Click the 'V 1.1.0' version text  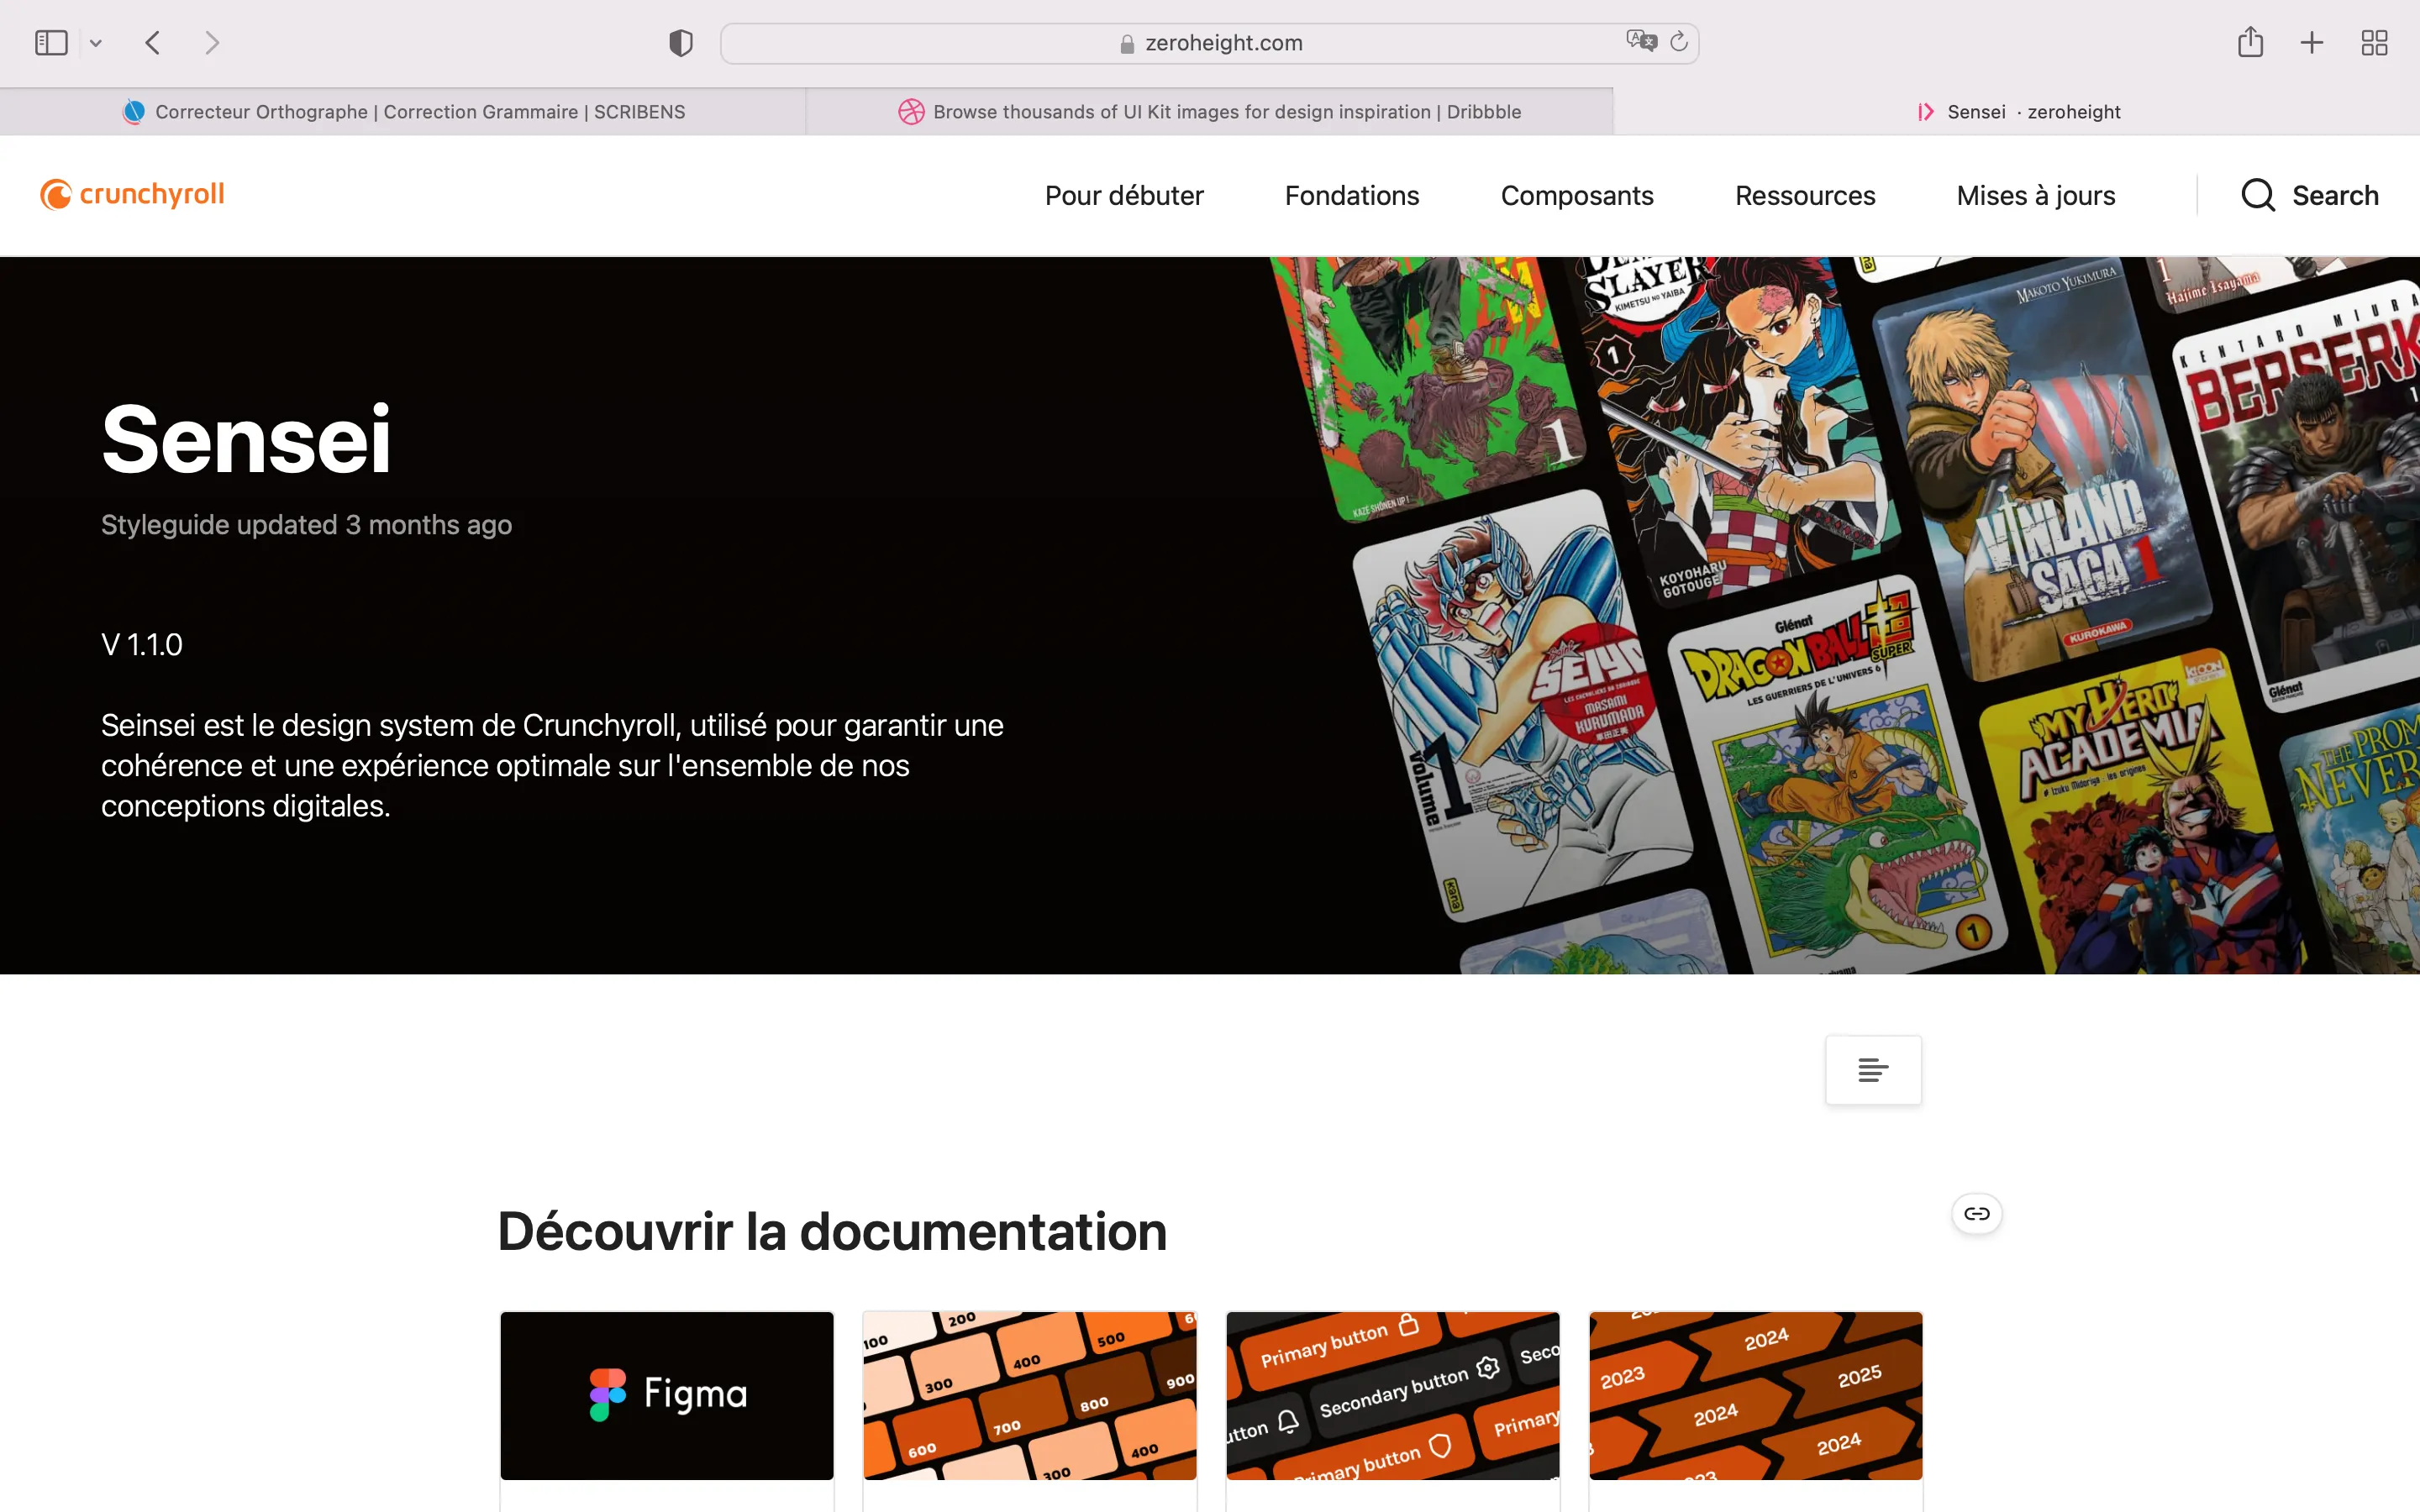point(142,645)
